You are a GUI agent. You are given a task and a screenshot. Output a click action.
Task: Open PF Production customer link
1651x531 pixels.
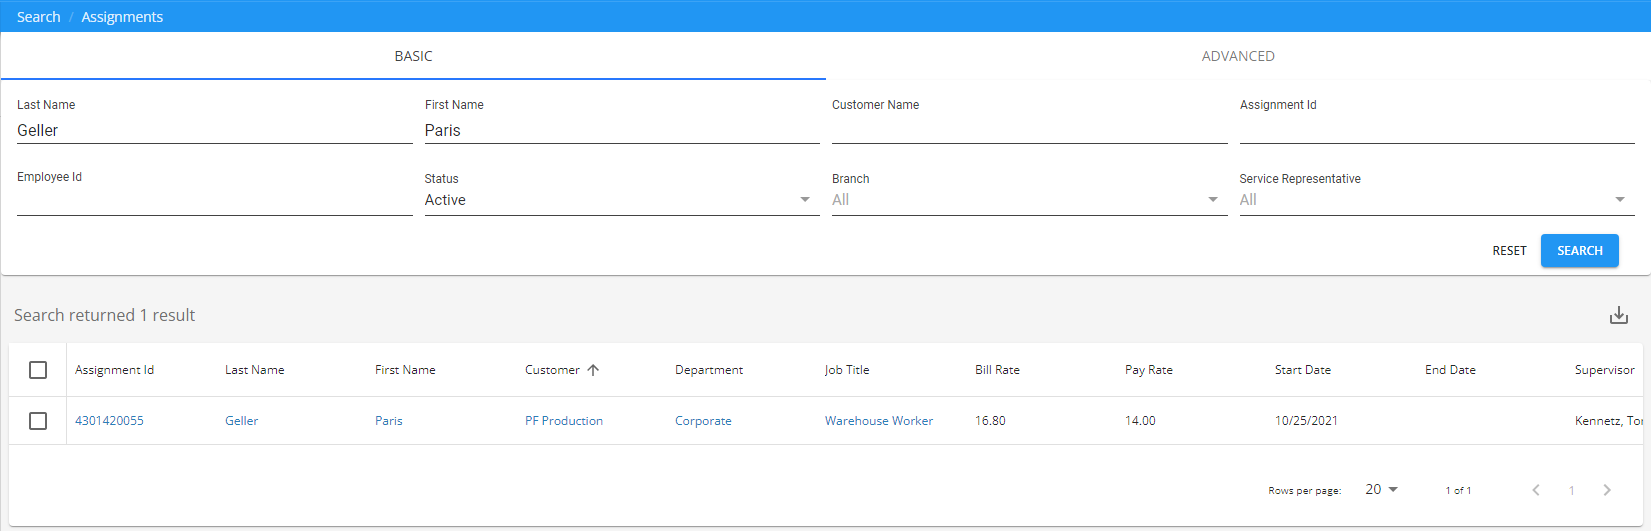click(x=564, y=421)
